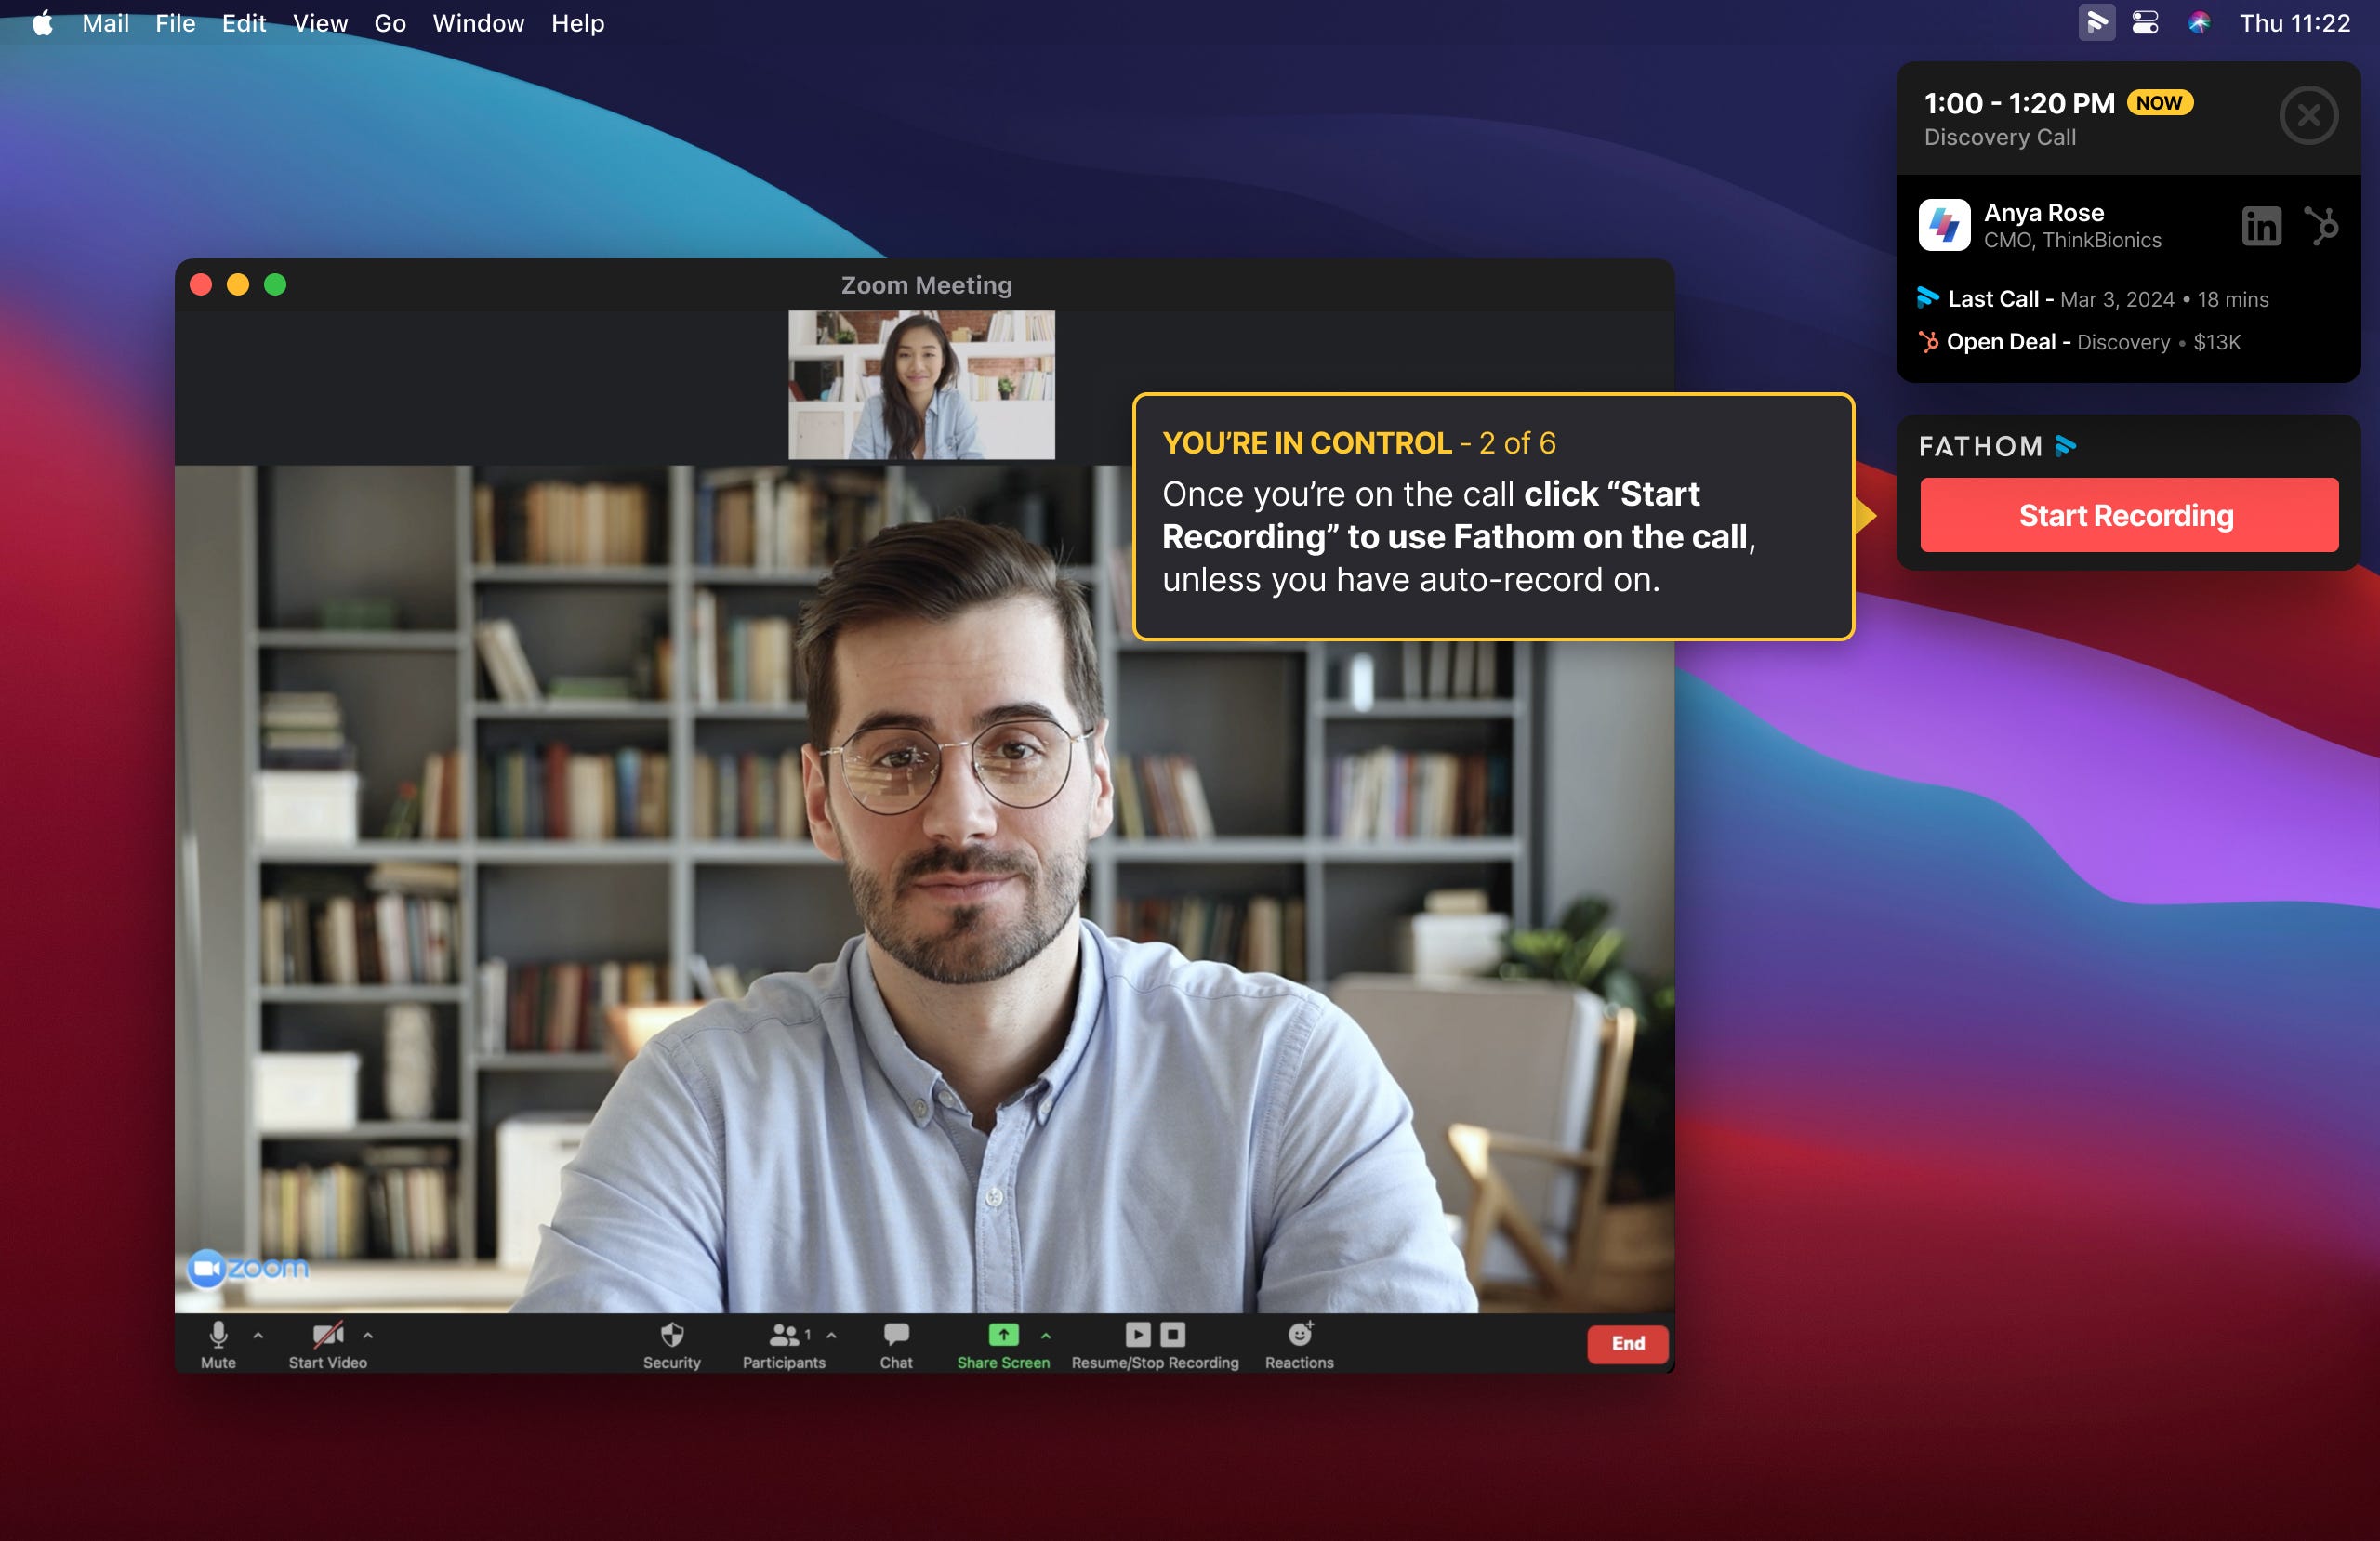The width and height of the screenshot is (2380, 1541).
Task: Open the View menu
Action: tap(320, 23)
